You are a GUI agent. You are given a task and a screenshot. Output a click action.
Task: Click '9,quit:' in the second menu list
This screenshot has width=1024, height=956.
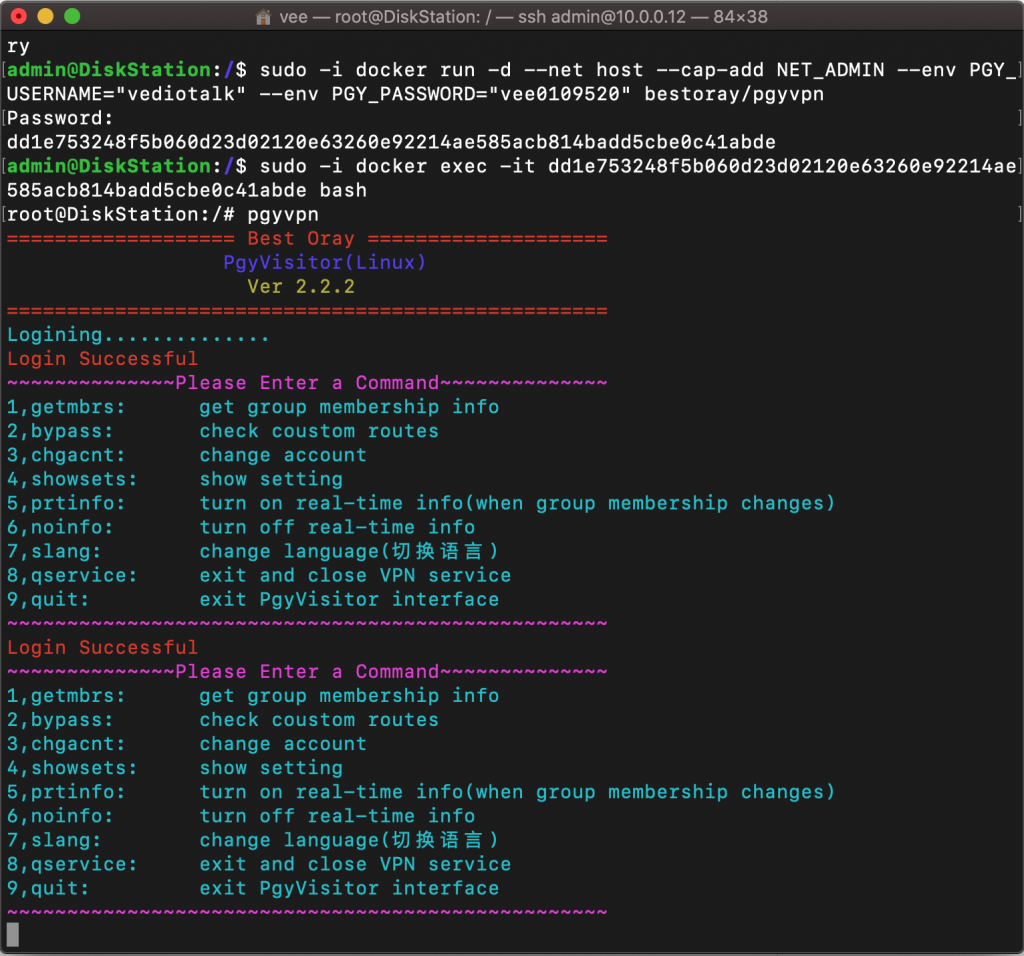48,889
